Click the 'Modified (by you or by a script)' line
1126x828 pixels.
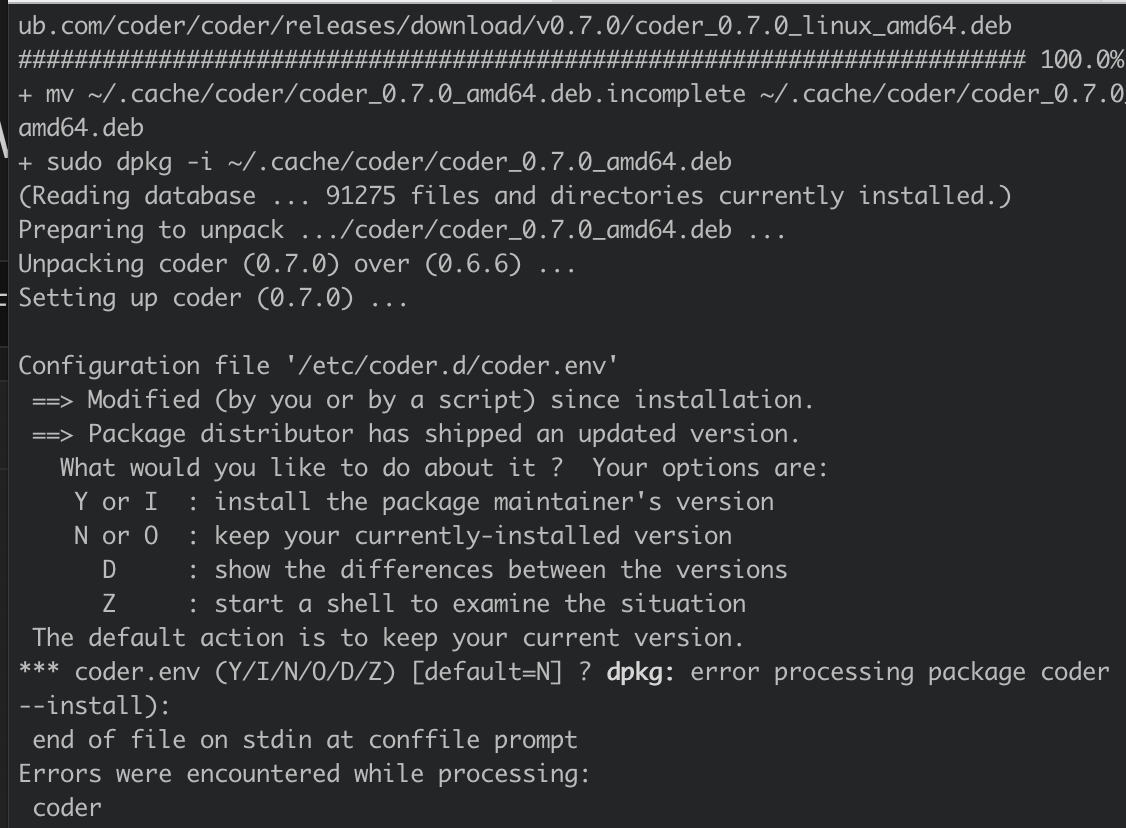tap(422, 400)
